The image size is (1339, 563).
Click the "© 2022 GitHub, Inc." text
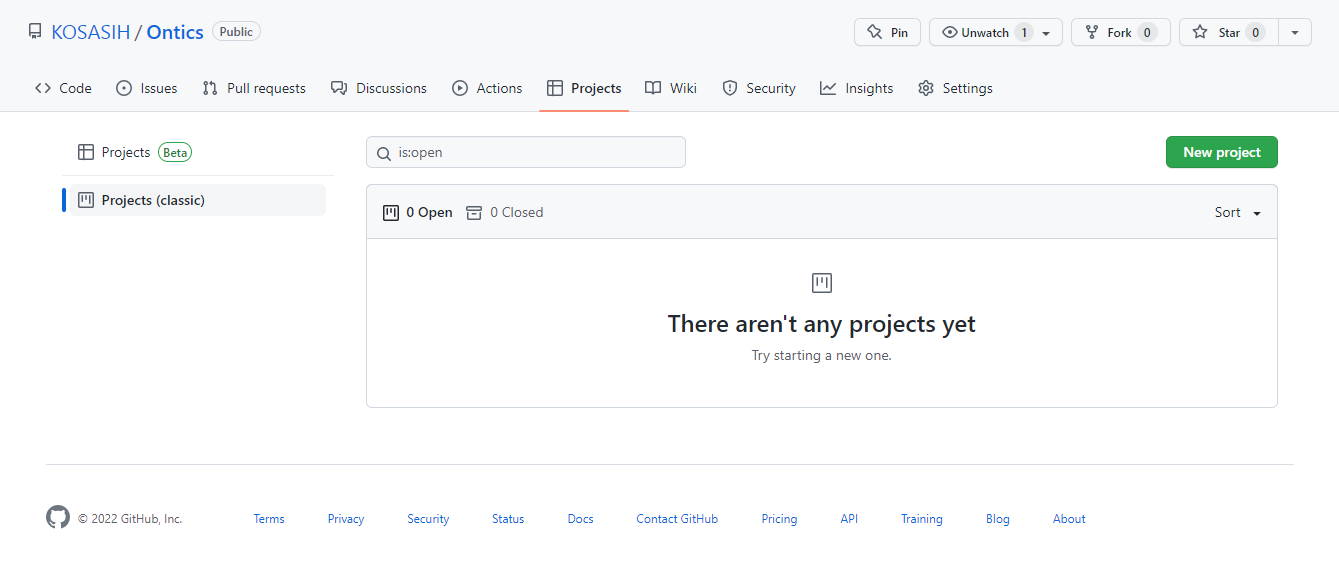[130, 519]
